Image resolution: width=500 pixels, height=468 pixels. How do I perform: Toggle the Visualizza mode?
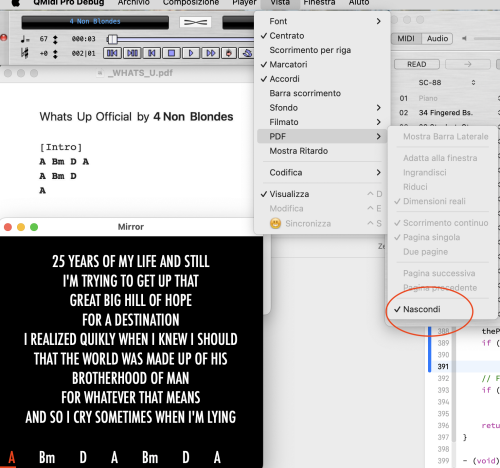[x=322, y=194]
